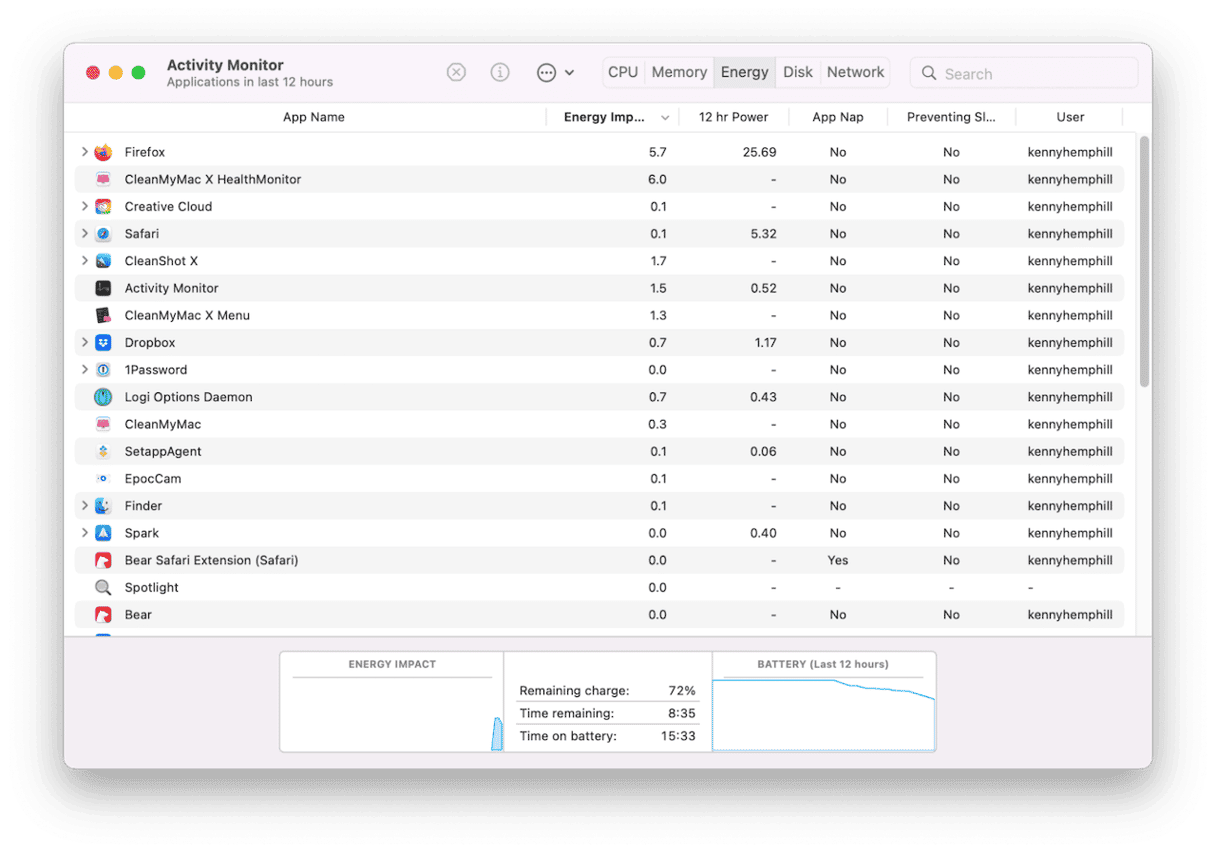Click Safari's 5.32 power value
1216x853 pixels.
point(764,234)
